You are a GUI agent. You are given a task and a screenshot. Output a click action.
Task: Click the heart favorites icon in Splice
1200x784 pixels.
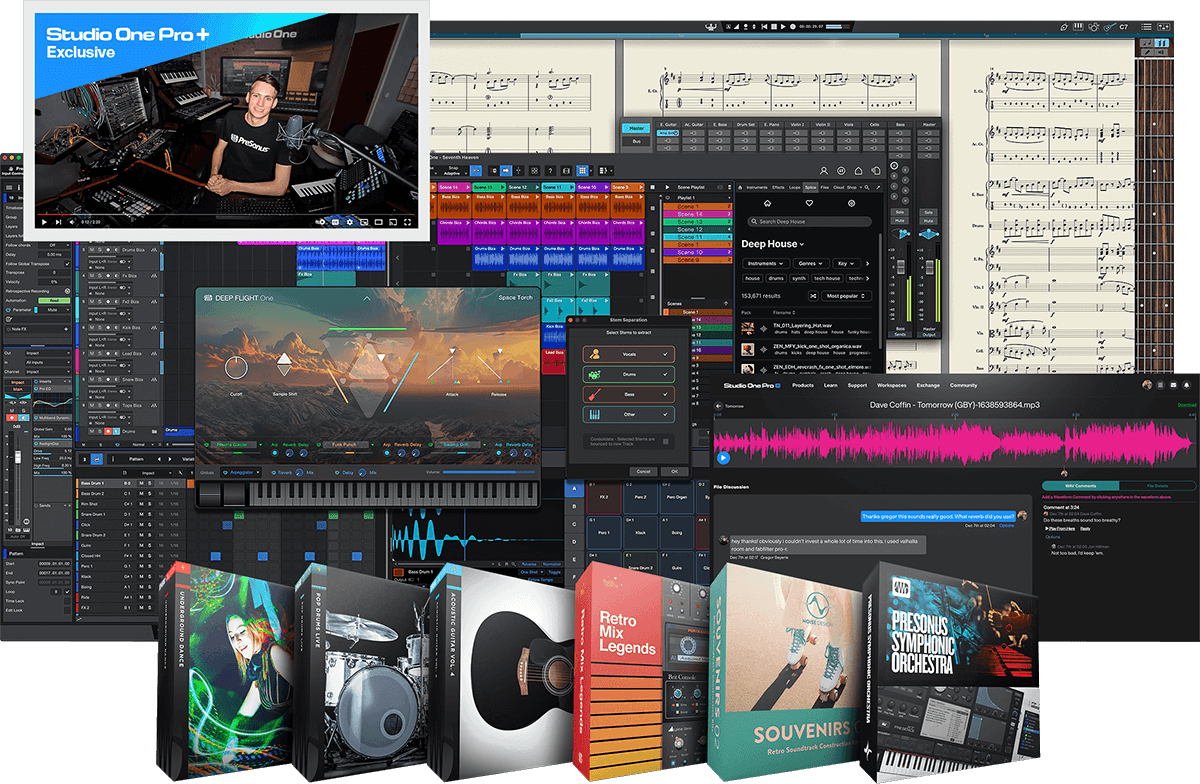coord(809,202)
